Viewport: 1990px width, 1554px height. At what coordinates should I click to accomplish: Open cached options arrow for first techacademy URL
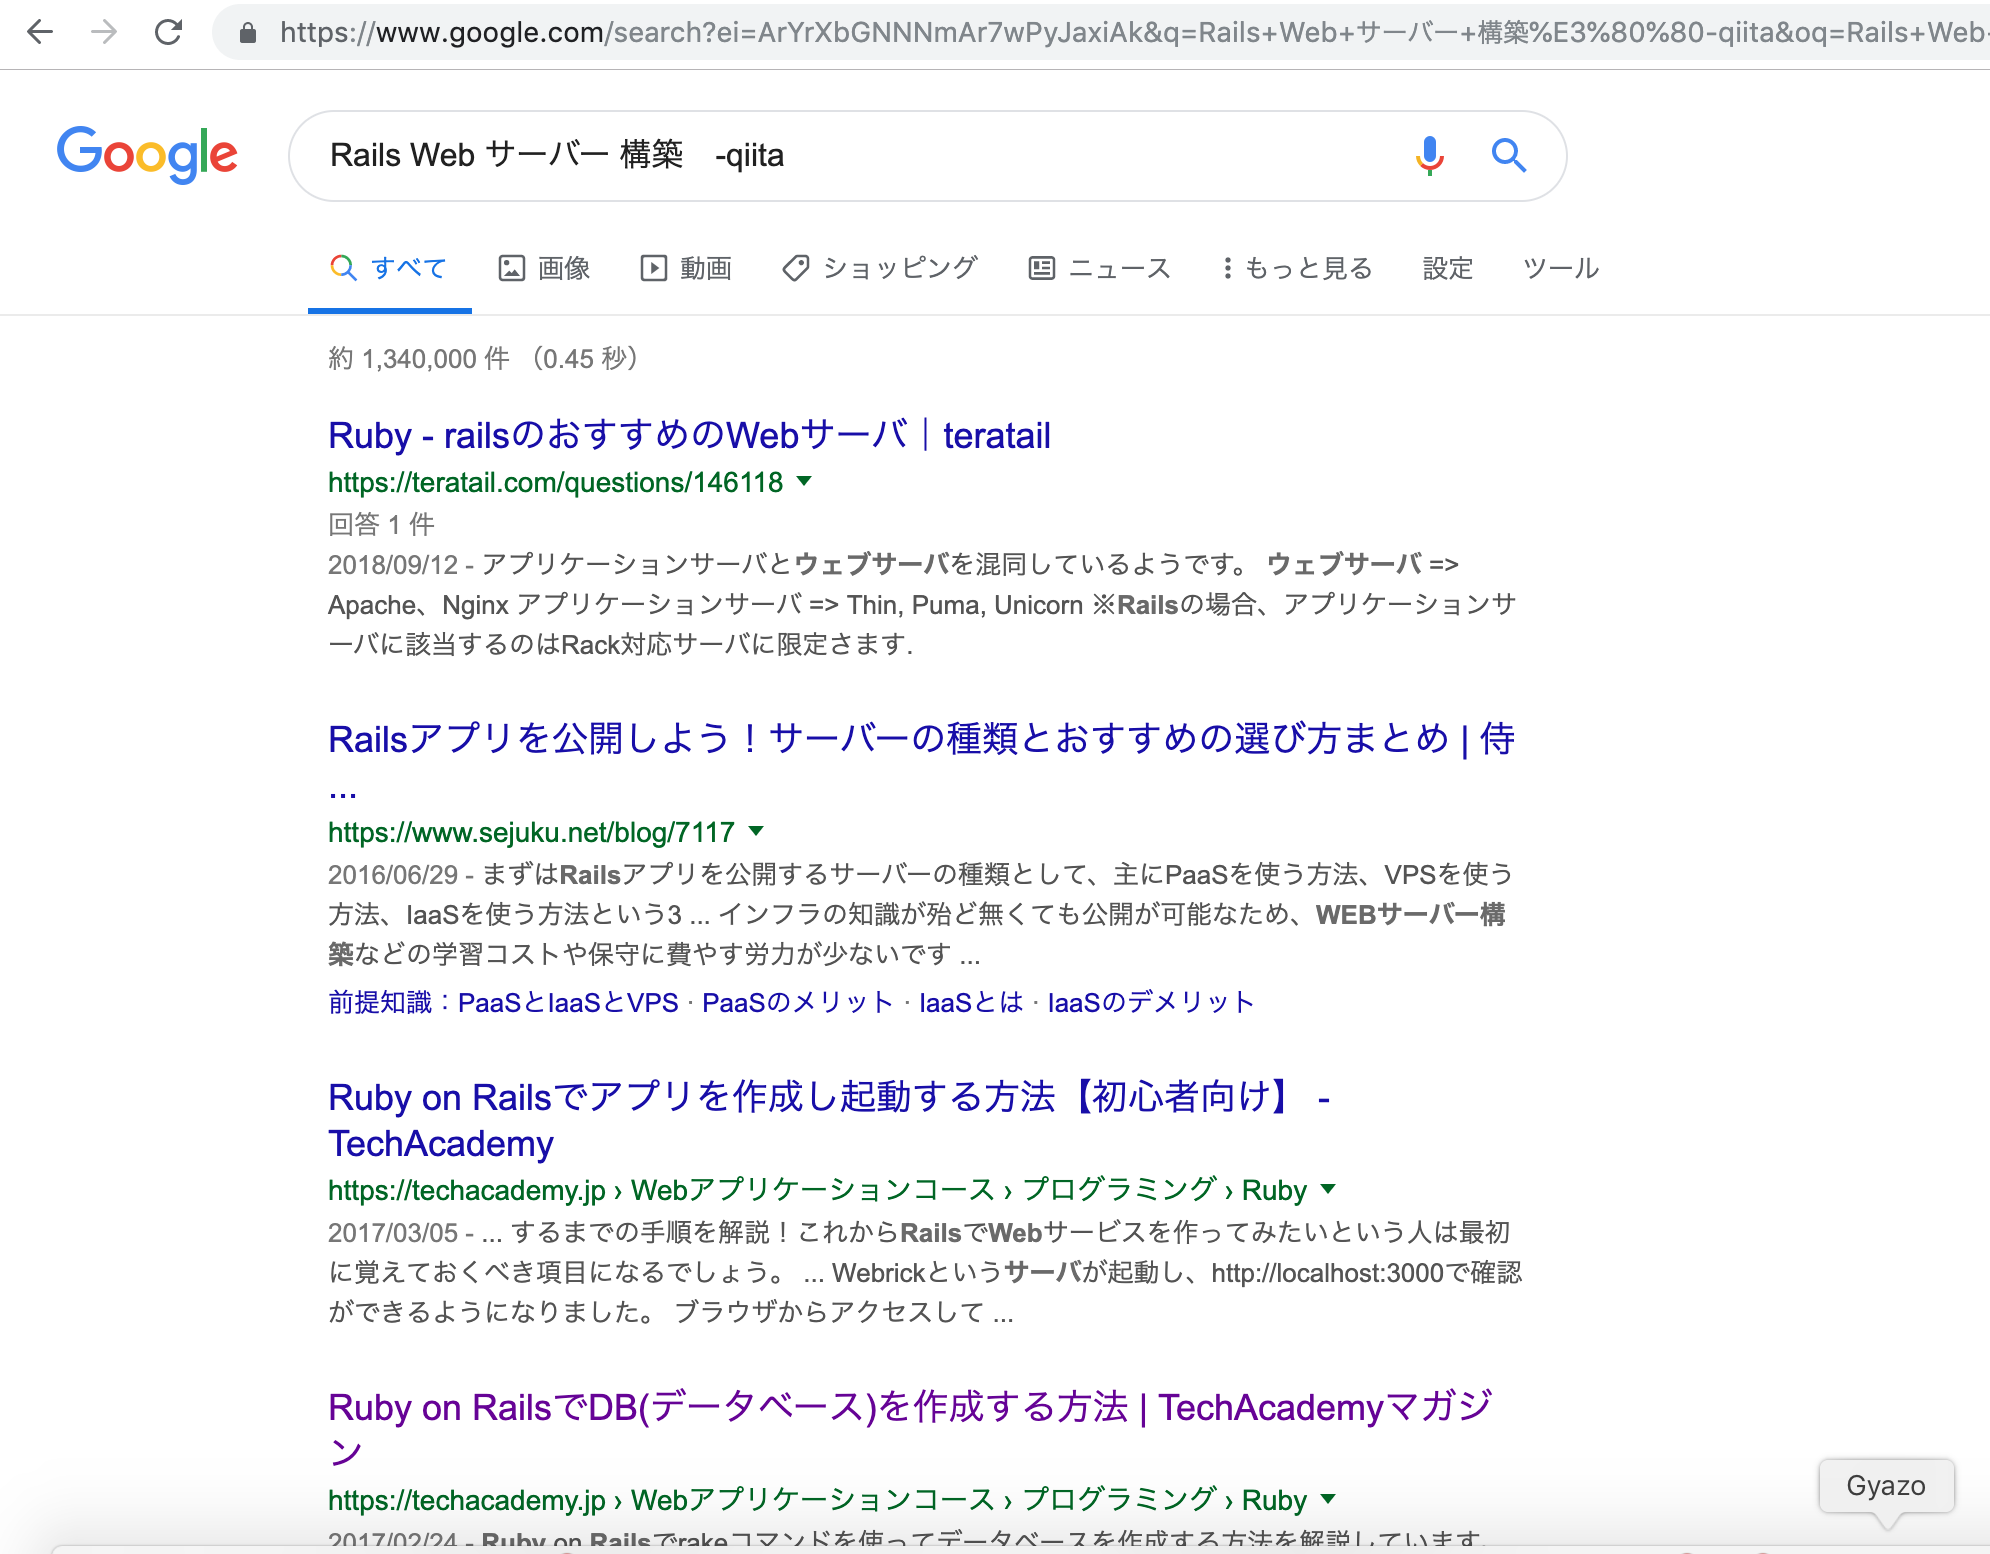tap(1328, 1189)
